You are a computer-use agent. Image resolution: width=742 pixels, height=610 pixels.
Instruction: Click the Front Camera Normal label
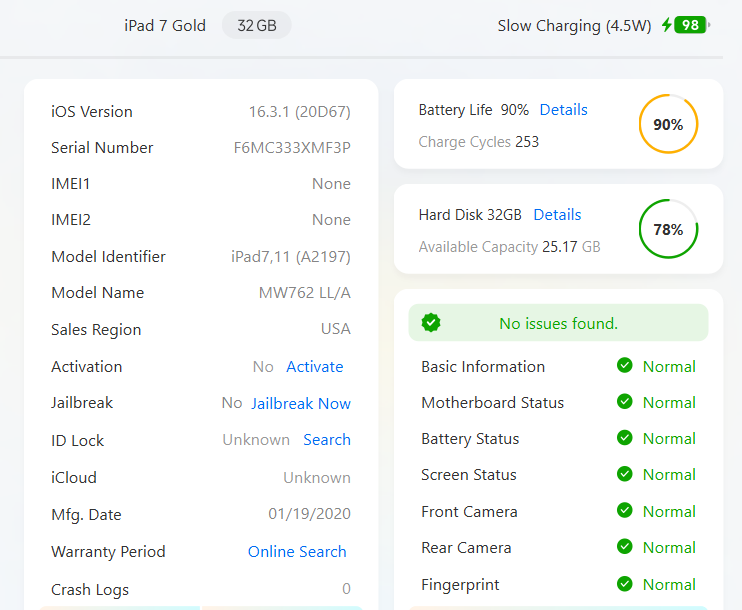coord(669,512)
